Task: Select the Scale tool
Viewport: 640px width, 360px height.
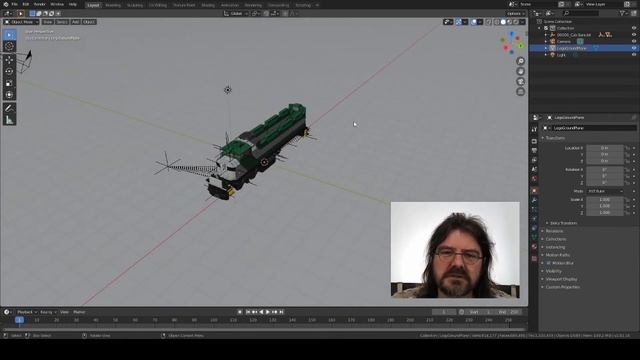Action: coord(9,83)
